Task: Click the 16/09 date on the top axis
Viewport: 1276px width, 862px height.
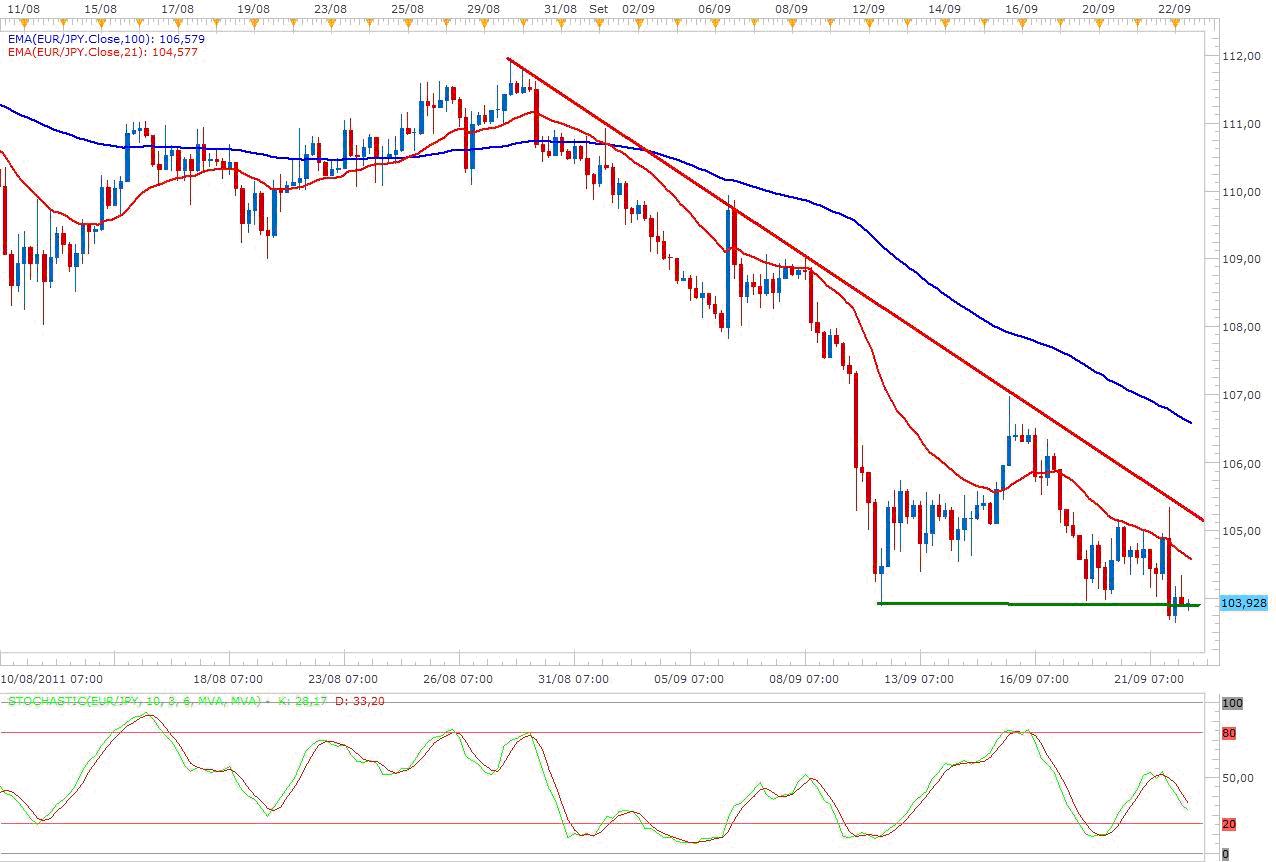Action: 1021,7
